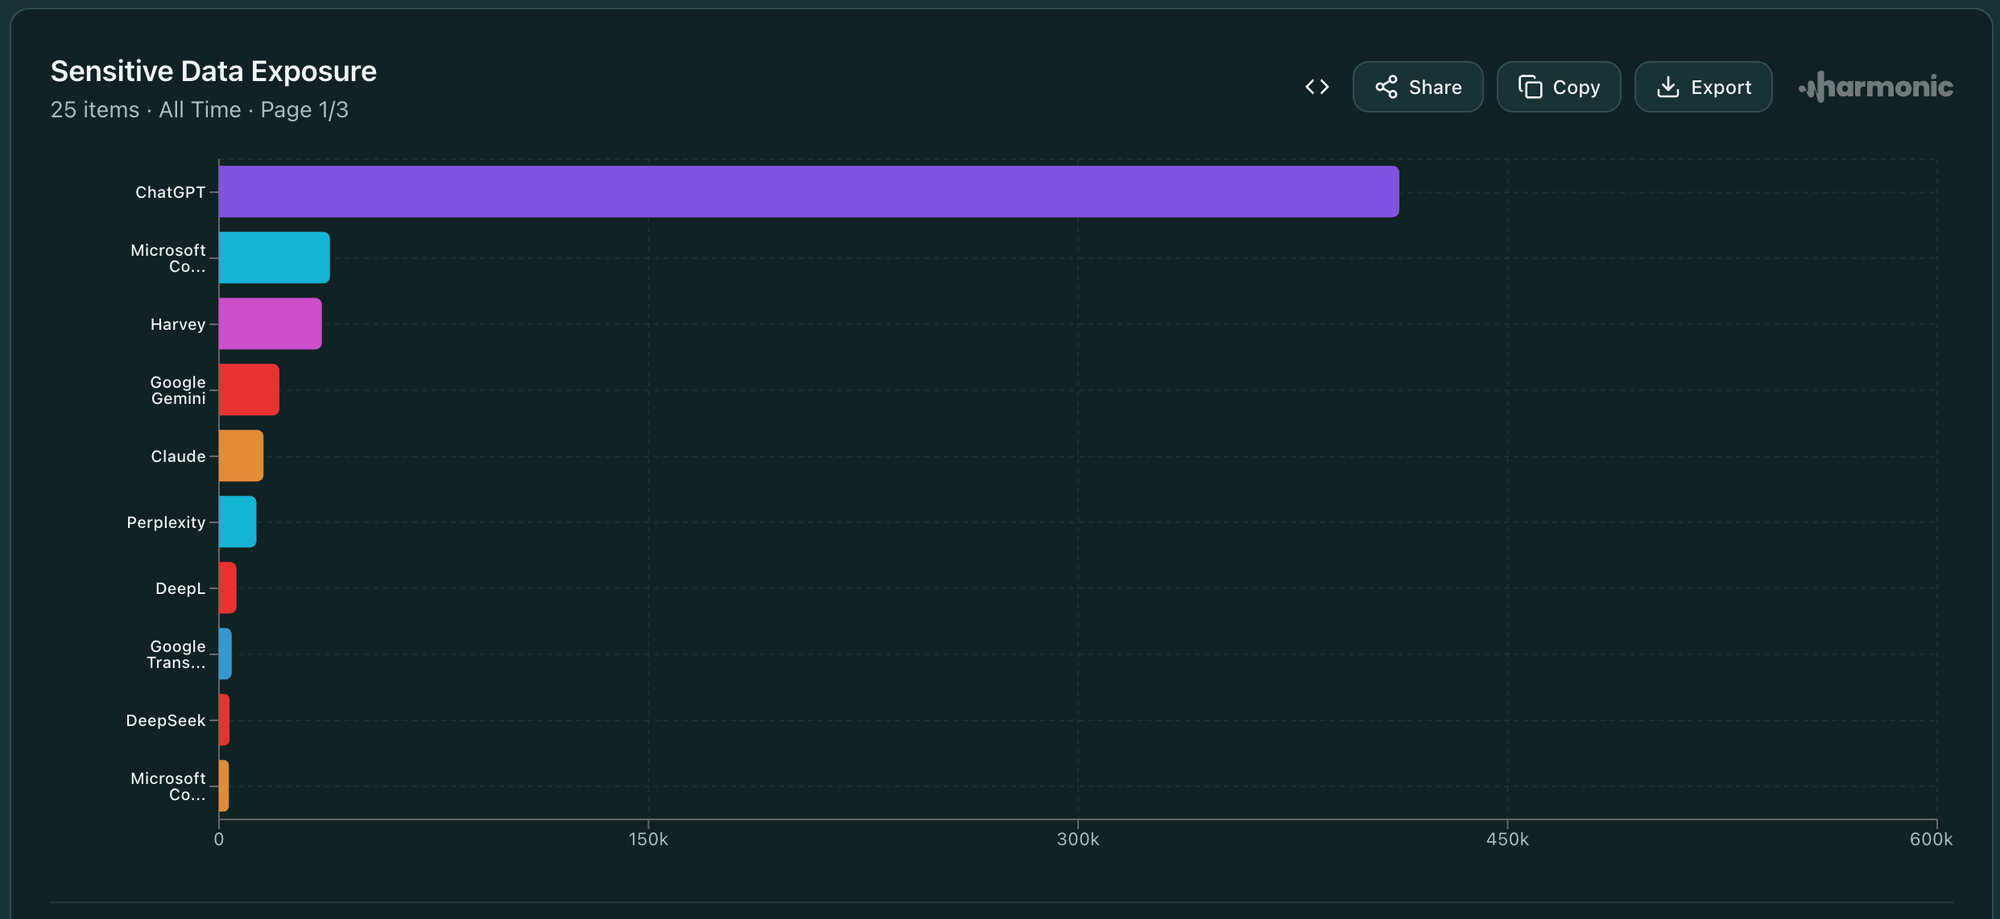Click the red Google Gemini bar
The width and height of the screenshot is (2000, 919).
(249, 390)
